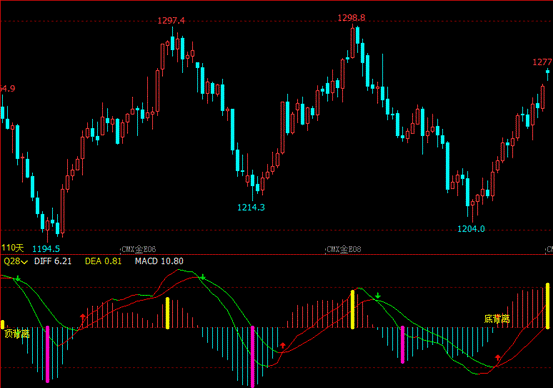Click the 1194.5 low price label
This screenshot has width=553, height=388.
(46, 249)
